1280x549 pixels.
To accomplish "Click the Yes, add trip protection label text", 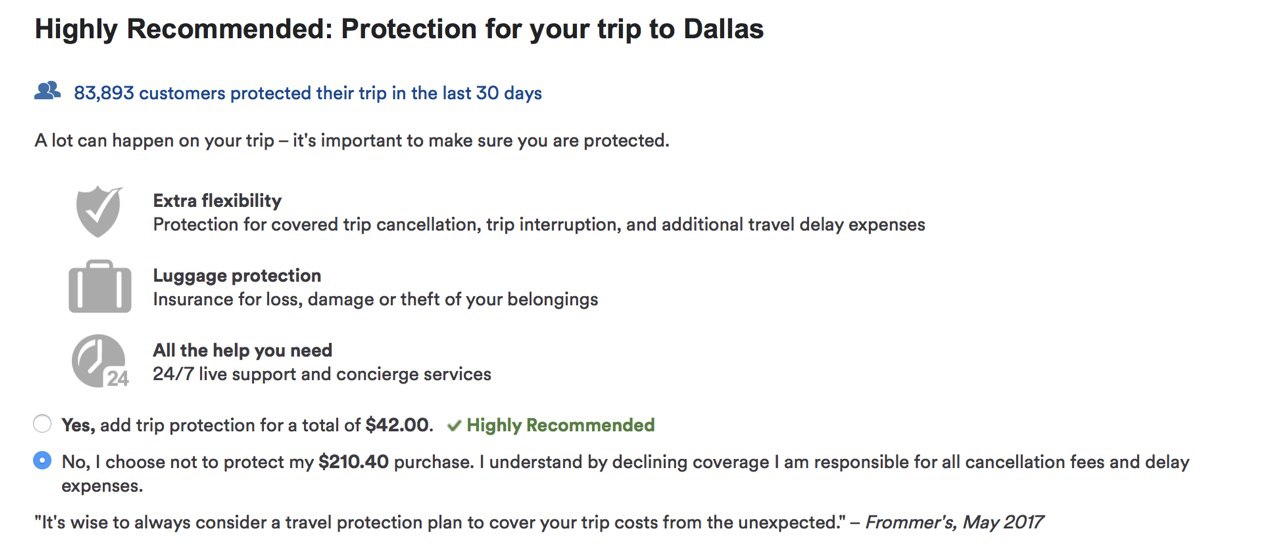I will (247, 425).
